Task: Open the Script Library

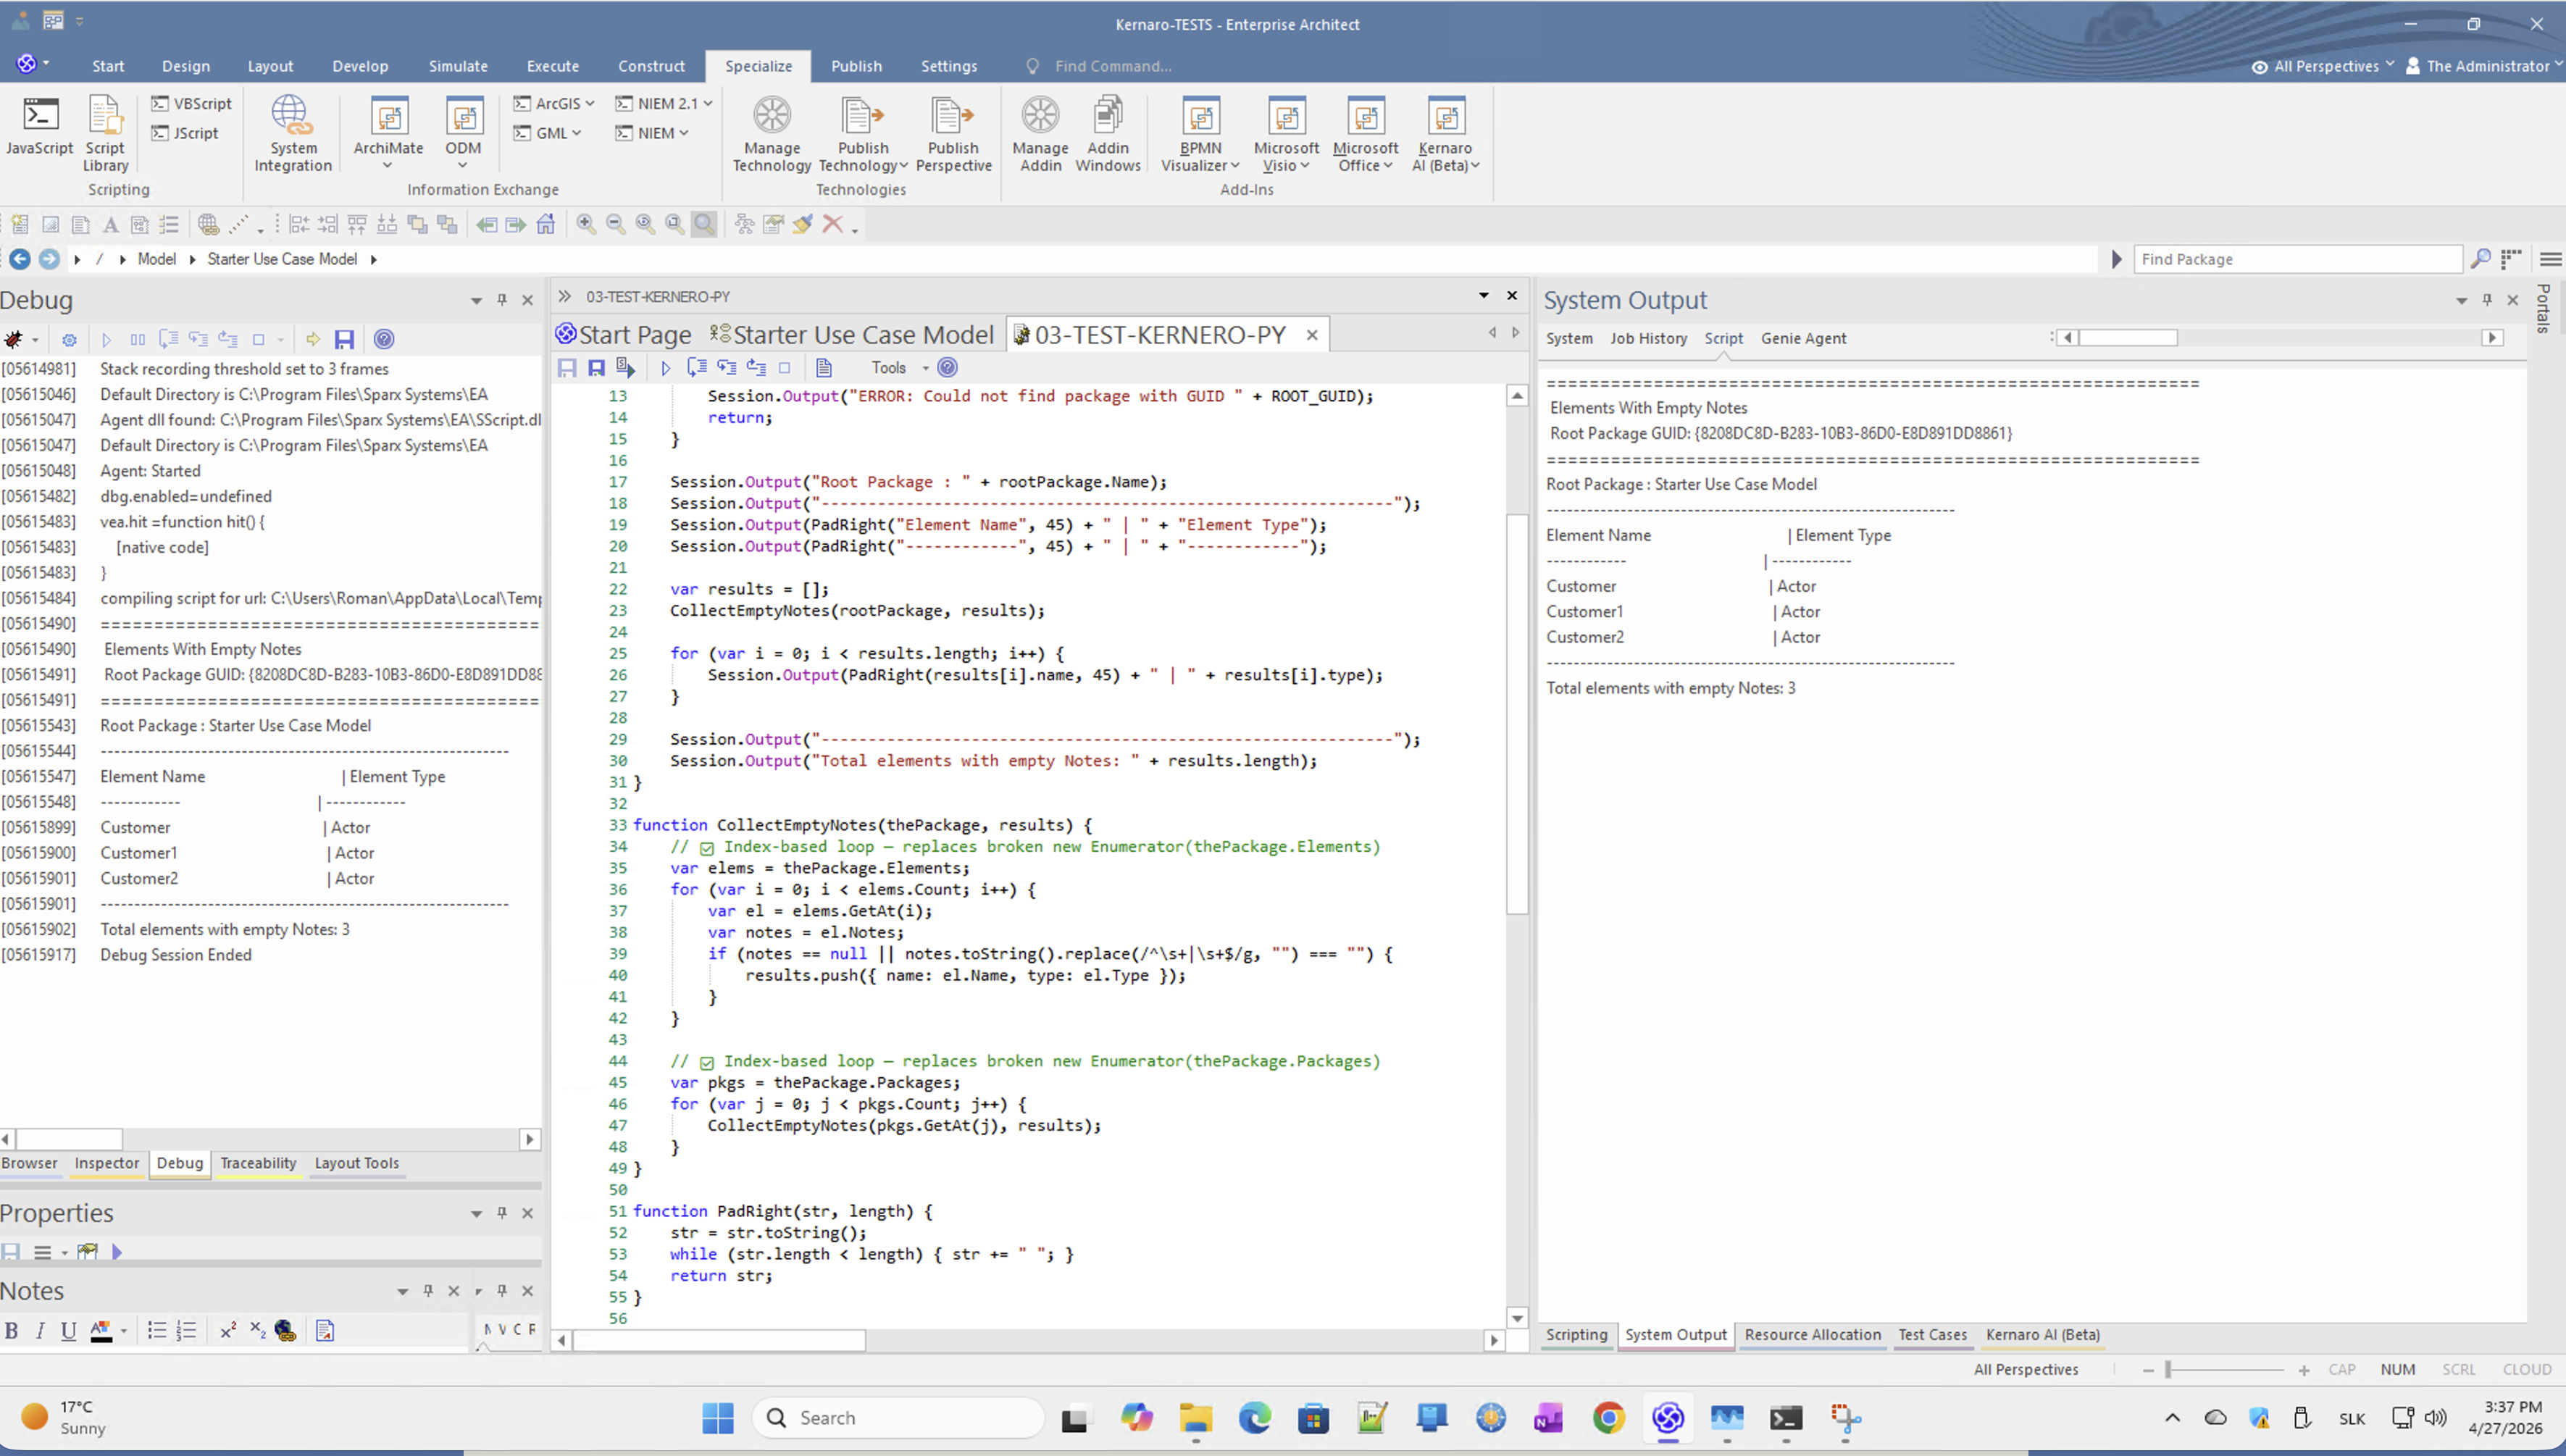Action: point(105,134)
